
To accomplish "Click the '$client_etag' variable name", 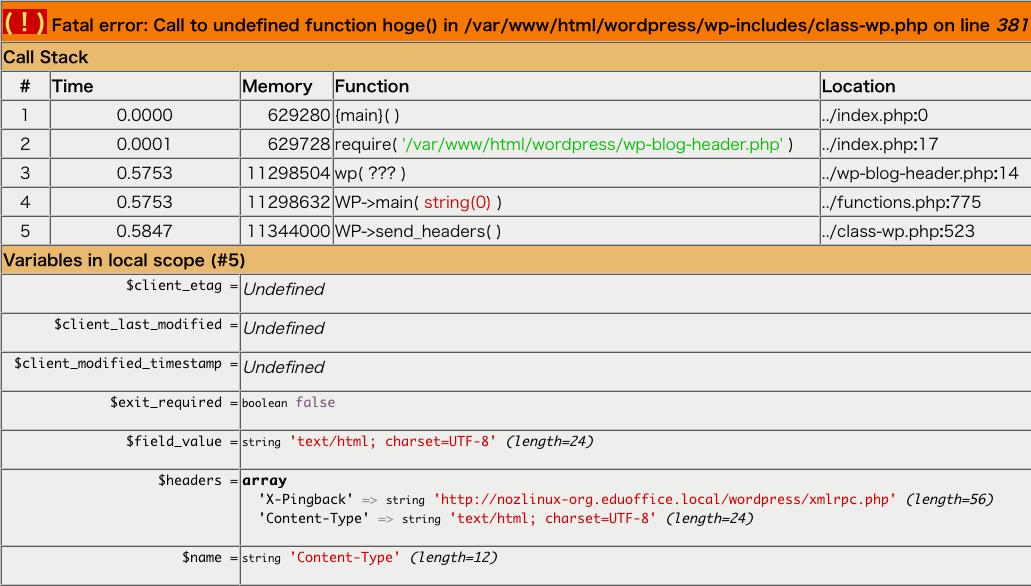I will pos(174,286).
